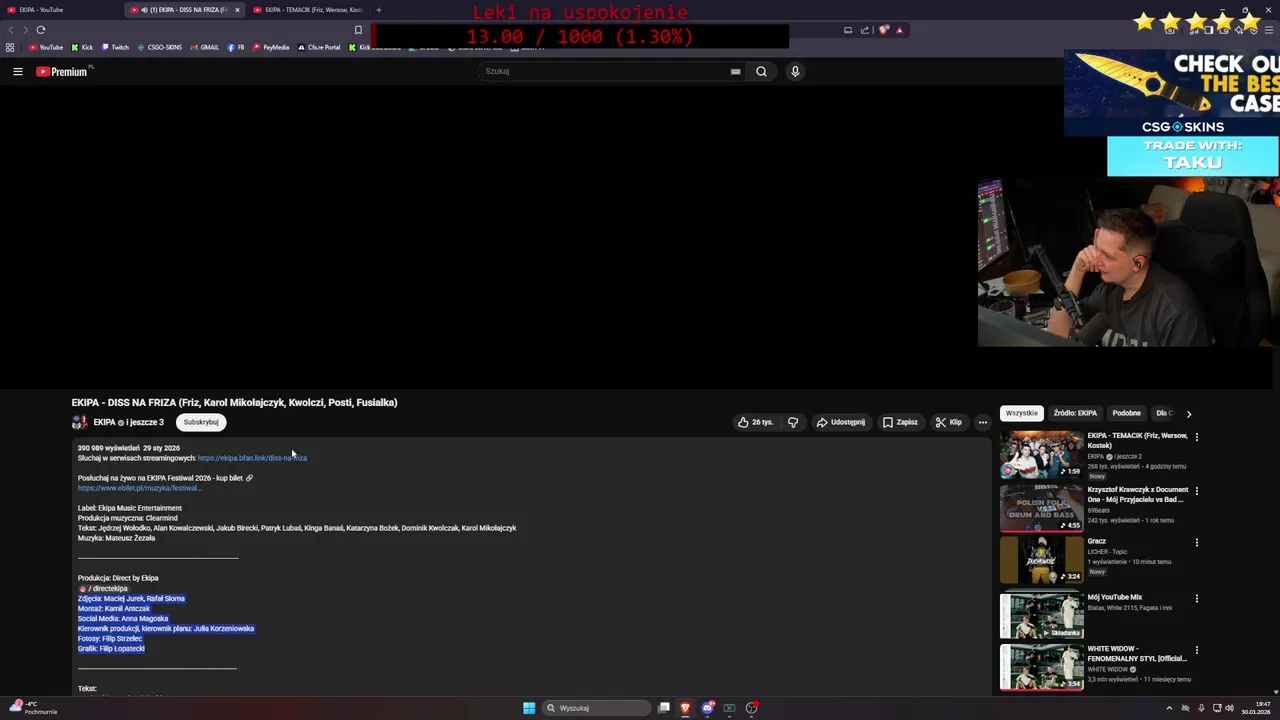
Task: Start voice search with microphone icon
Action: (x=795, y=71)
